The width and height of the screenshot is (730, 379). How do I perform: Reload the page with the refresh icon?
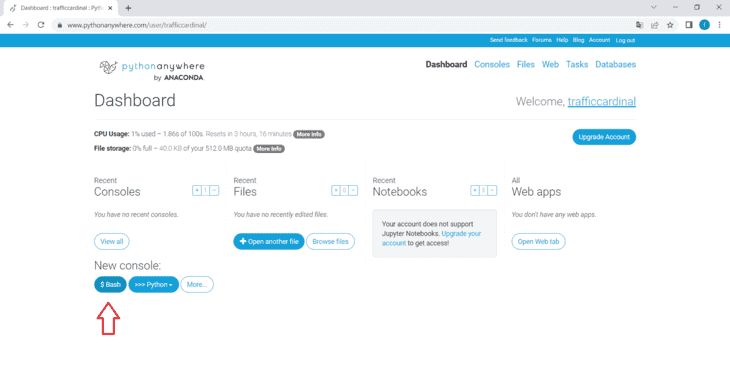(41, 25)
